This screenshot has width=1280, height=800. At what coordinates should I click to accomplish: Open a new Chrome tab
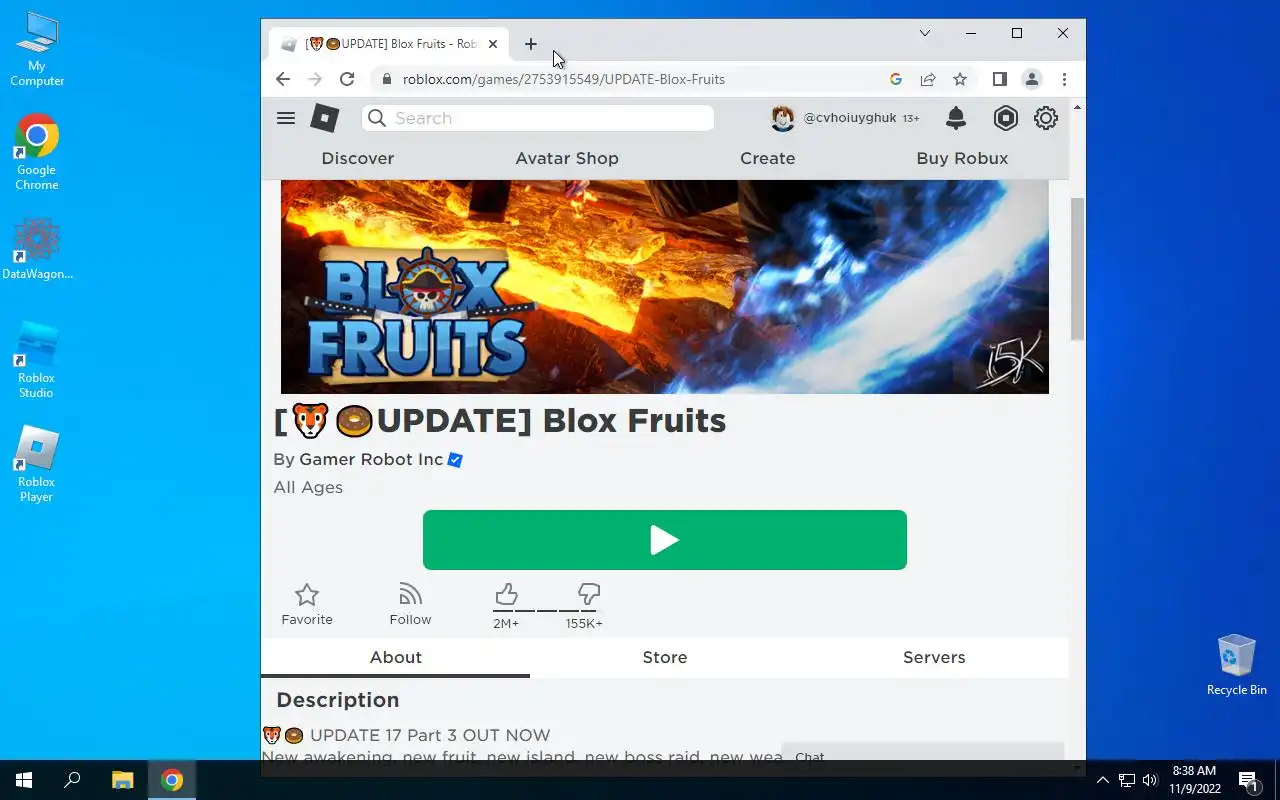pos(531,44)
